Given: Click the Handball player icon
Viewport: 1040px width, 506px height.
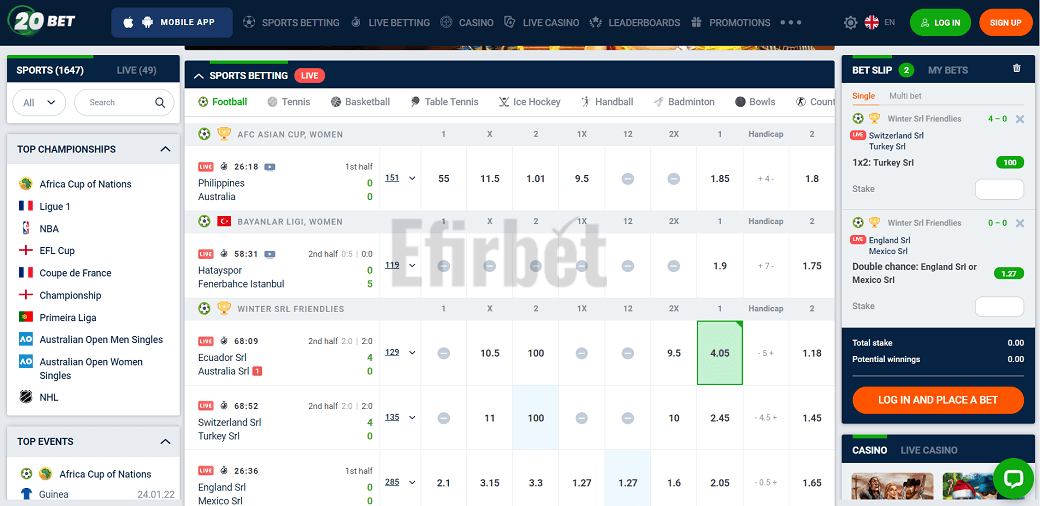Looking at the screenshot, I should pyautogui.click(x=586, y=102).
